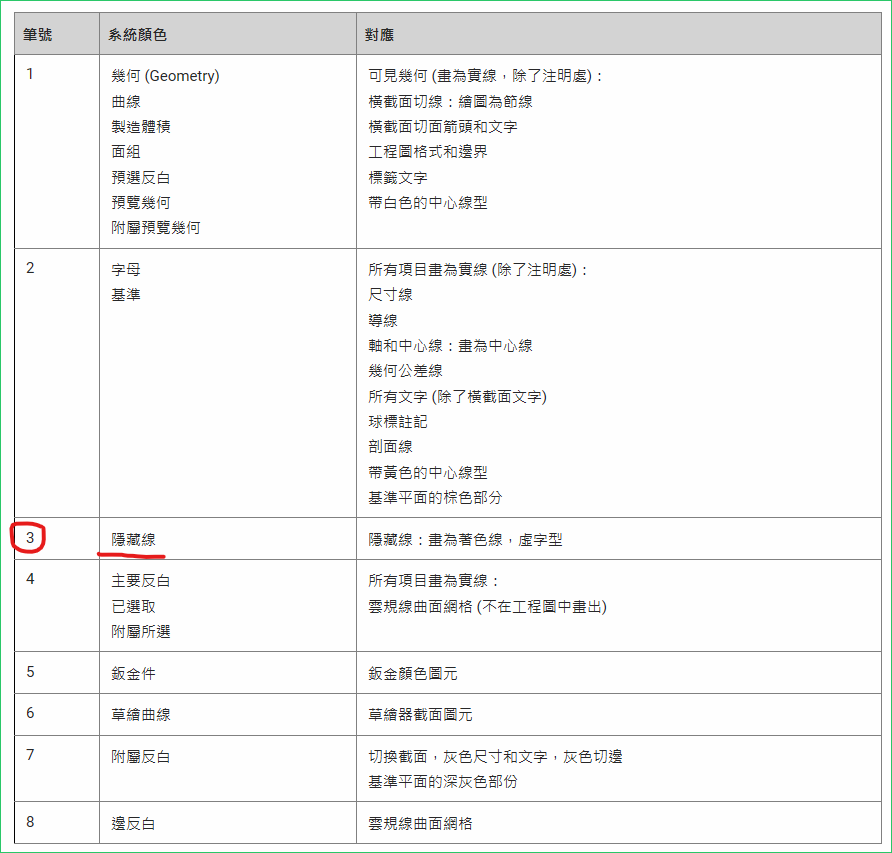Image resolution: width=892 pixels, height=853 pixels.
Task: Click the 幾何公差線 line
Action: 405,371
